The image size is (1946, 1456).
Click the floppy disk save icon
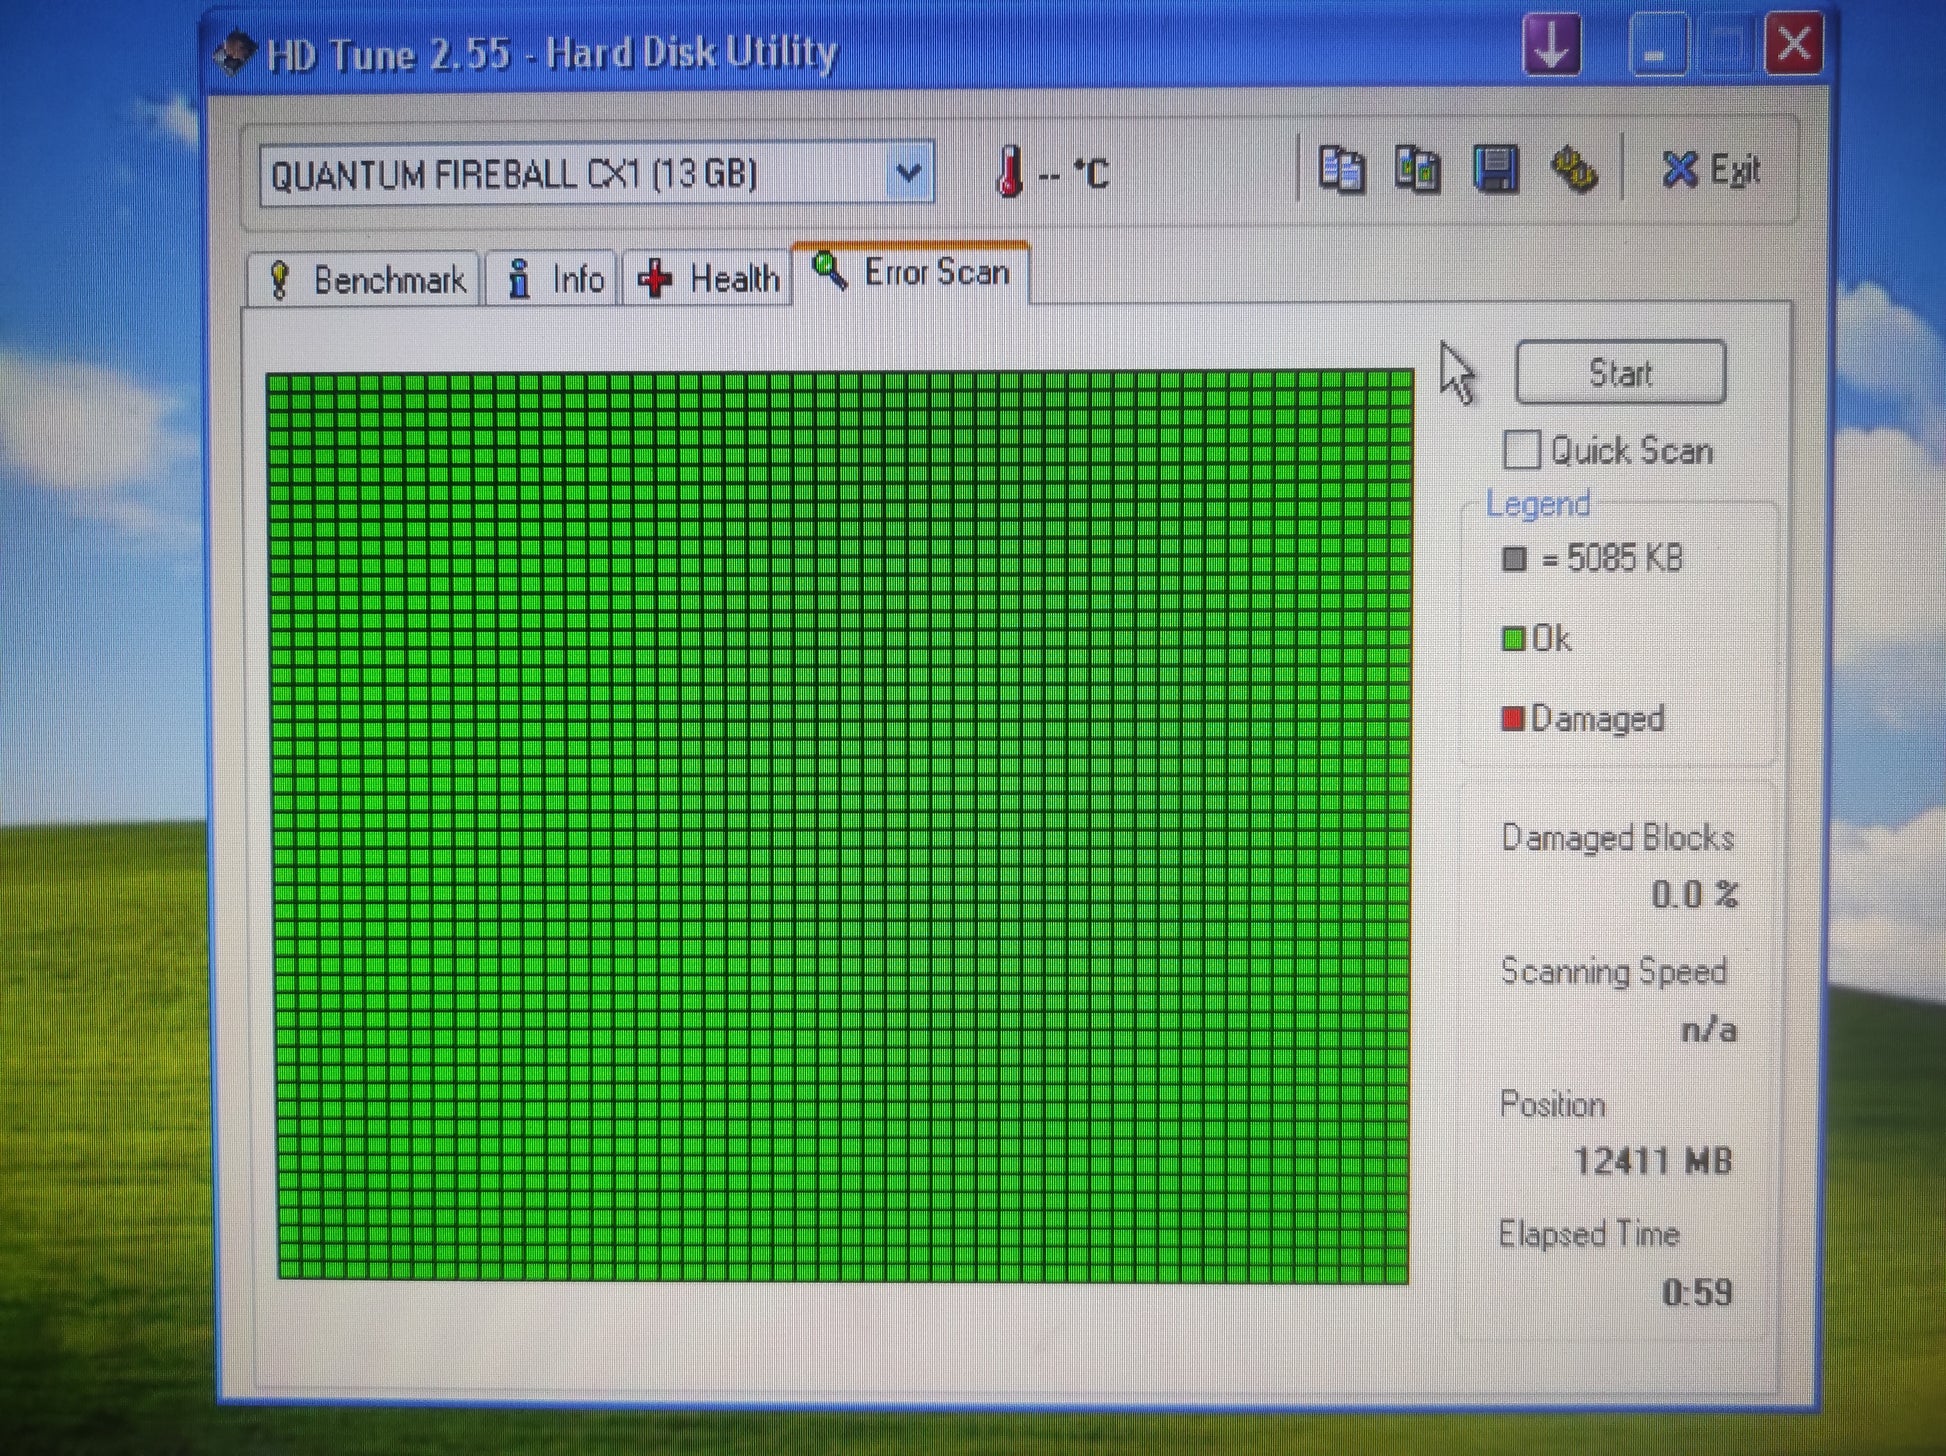(x=1495, y=170)
